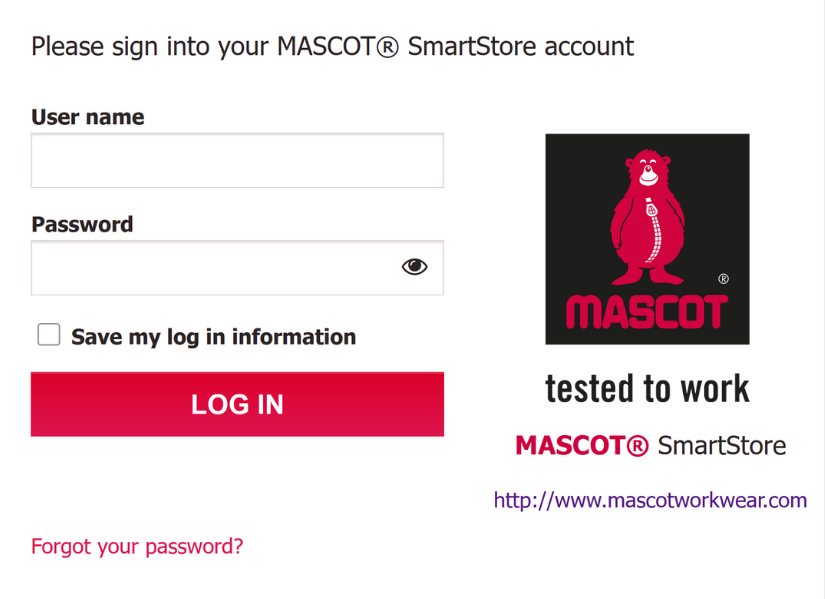Click the registered trademark symbol in logo
The image size is (825, 599).
click(x=723, y=279)
